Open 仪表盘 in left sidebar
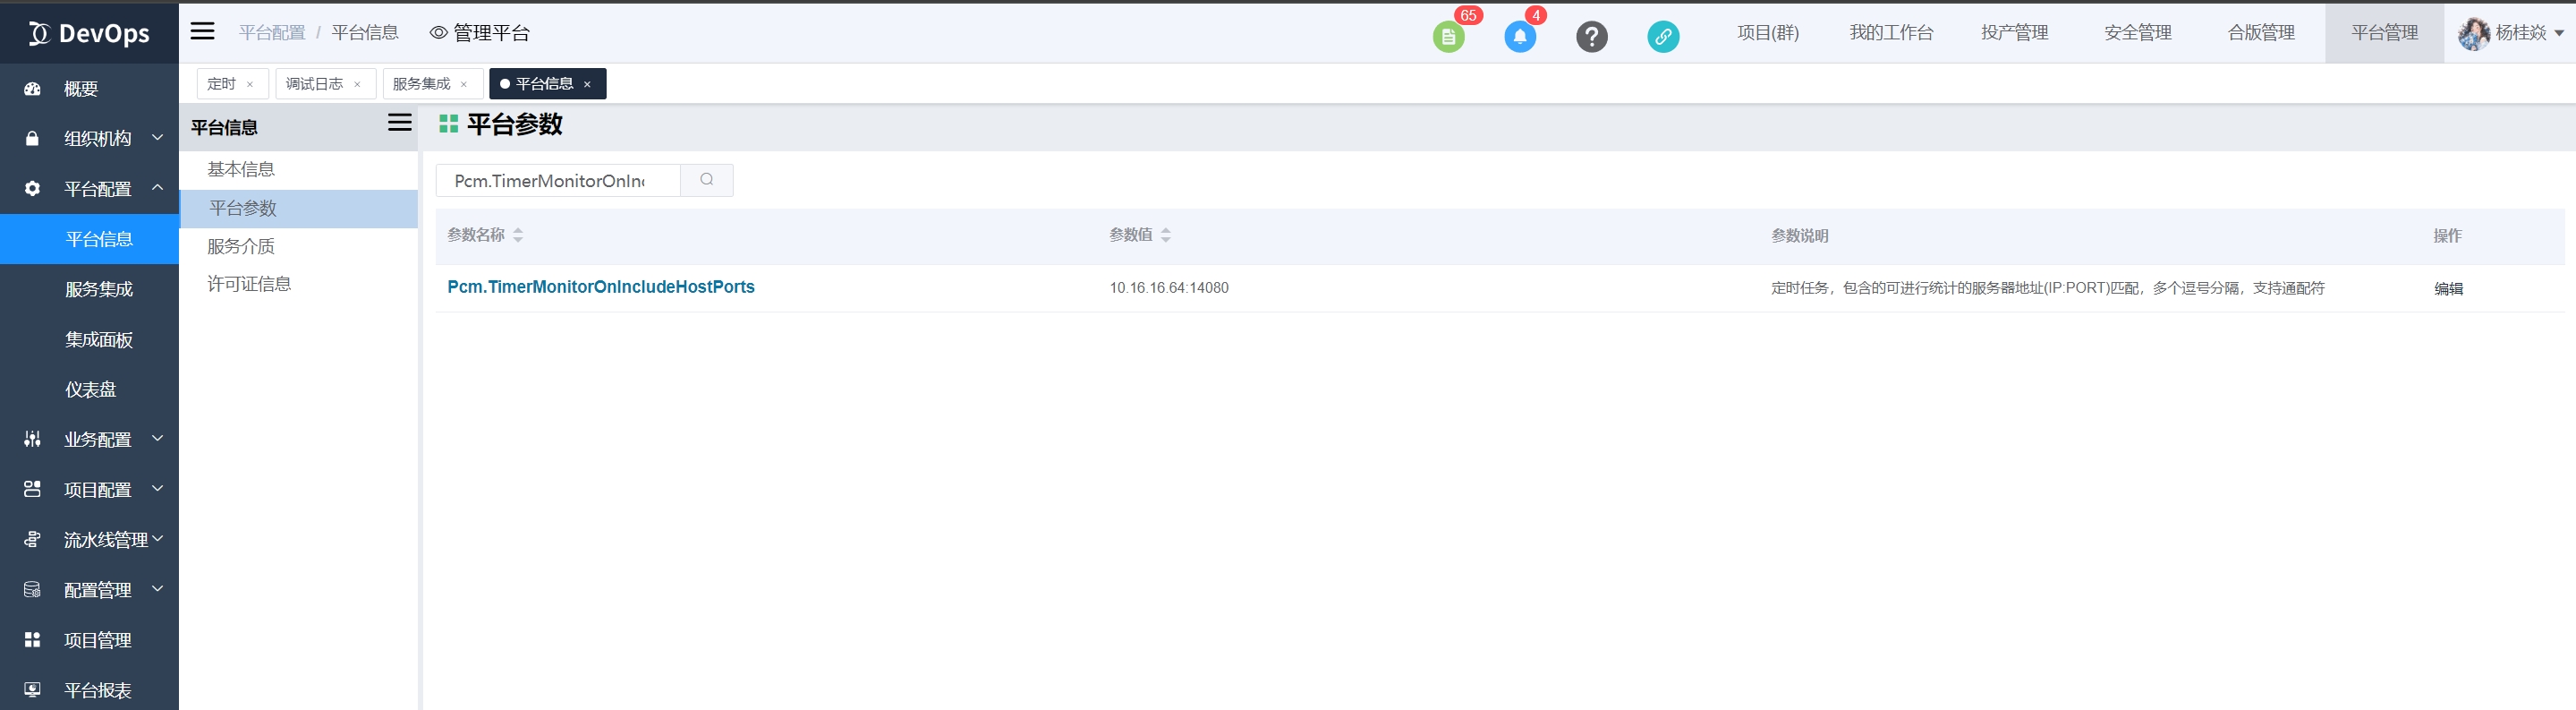The image size is (2576, 710). click(91, 390)
